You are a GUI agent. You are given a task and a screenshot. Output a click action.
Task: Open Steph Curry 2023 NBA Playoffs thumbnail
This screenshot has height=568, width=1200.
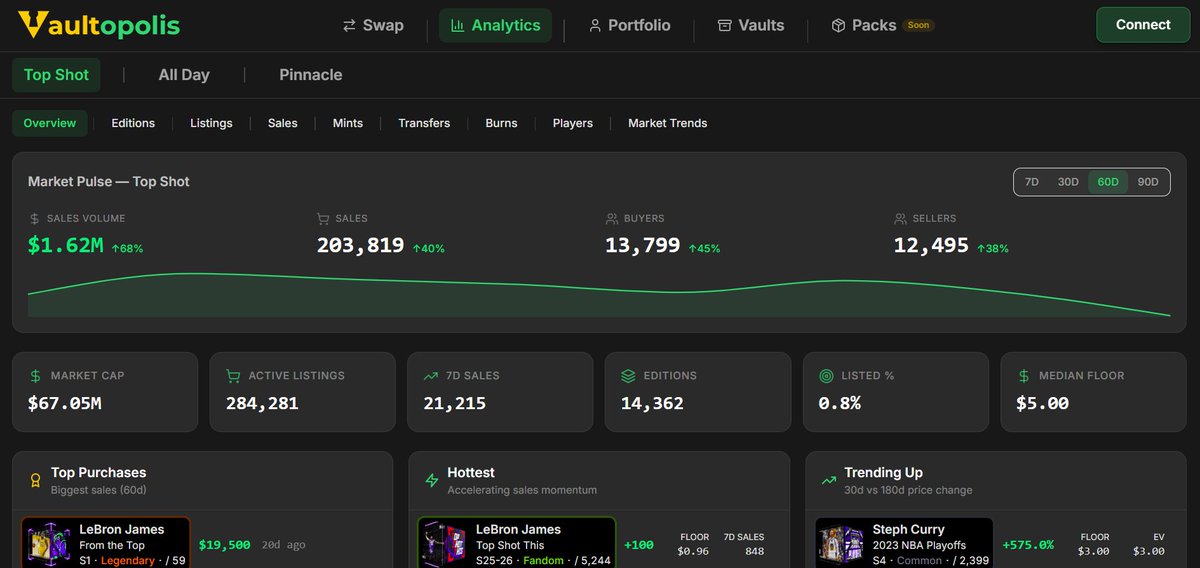839,545
